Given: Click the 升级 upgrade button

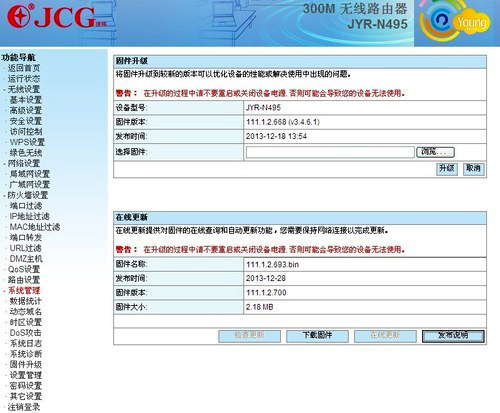Looking at the screenshot, I should pyautogui.click(x=447, y=169).
